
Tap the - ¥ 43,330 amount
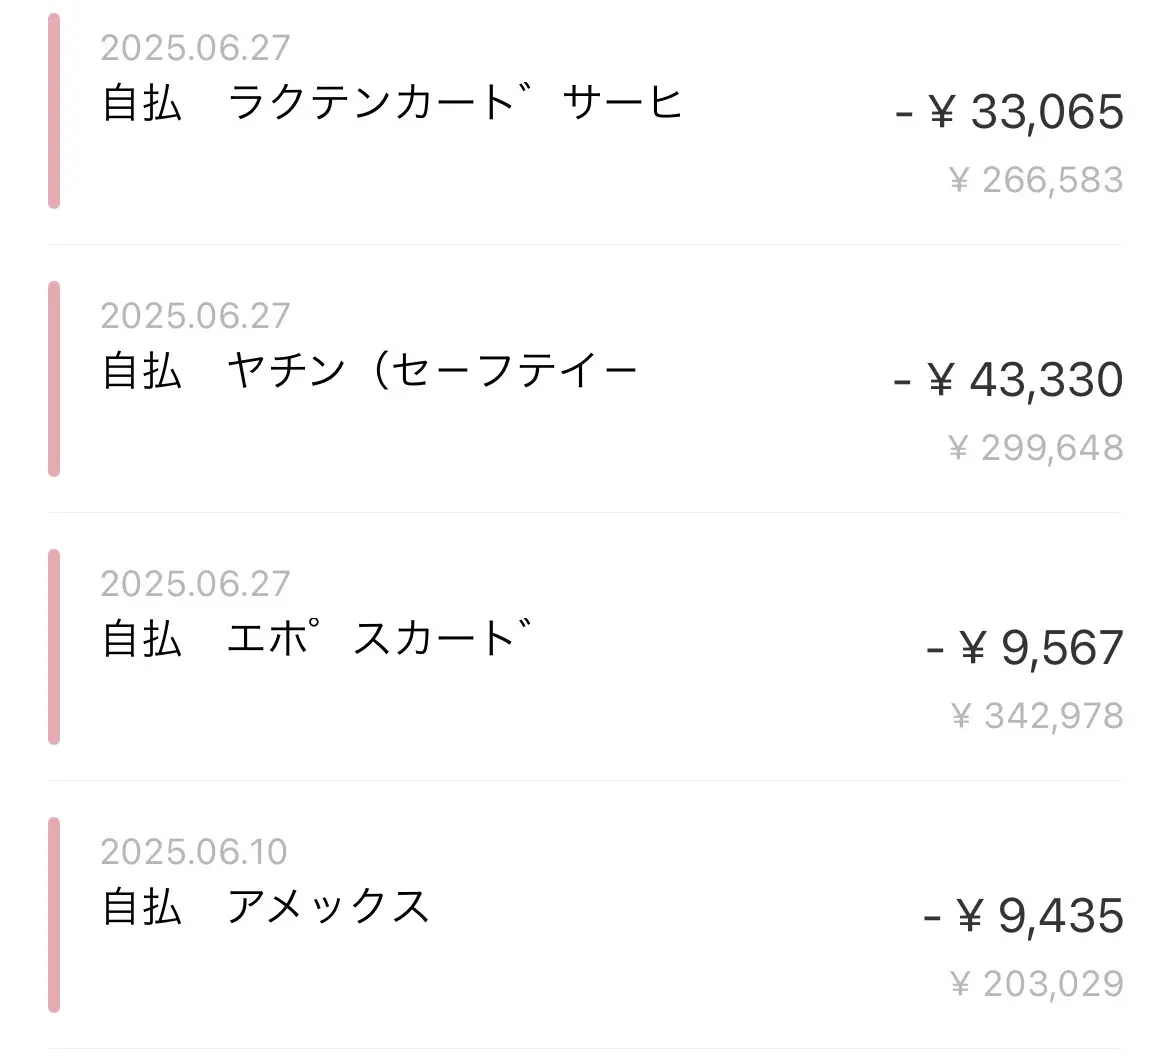pos(1008,380)
